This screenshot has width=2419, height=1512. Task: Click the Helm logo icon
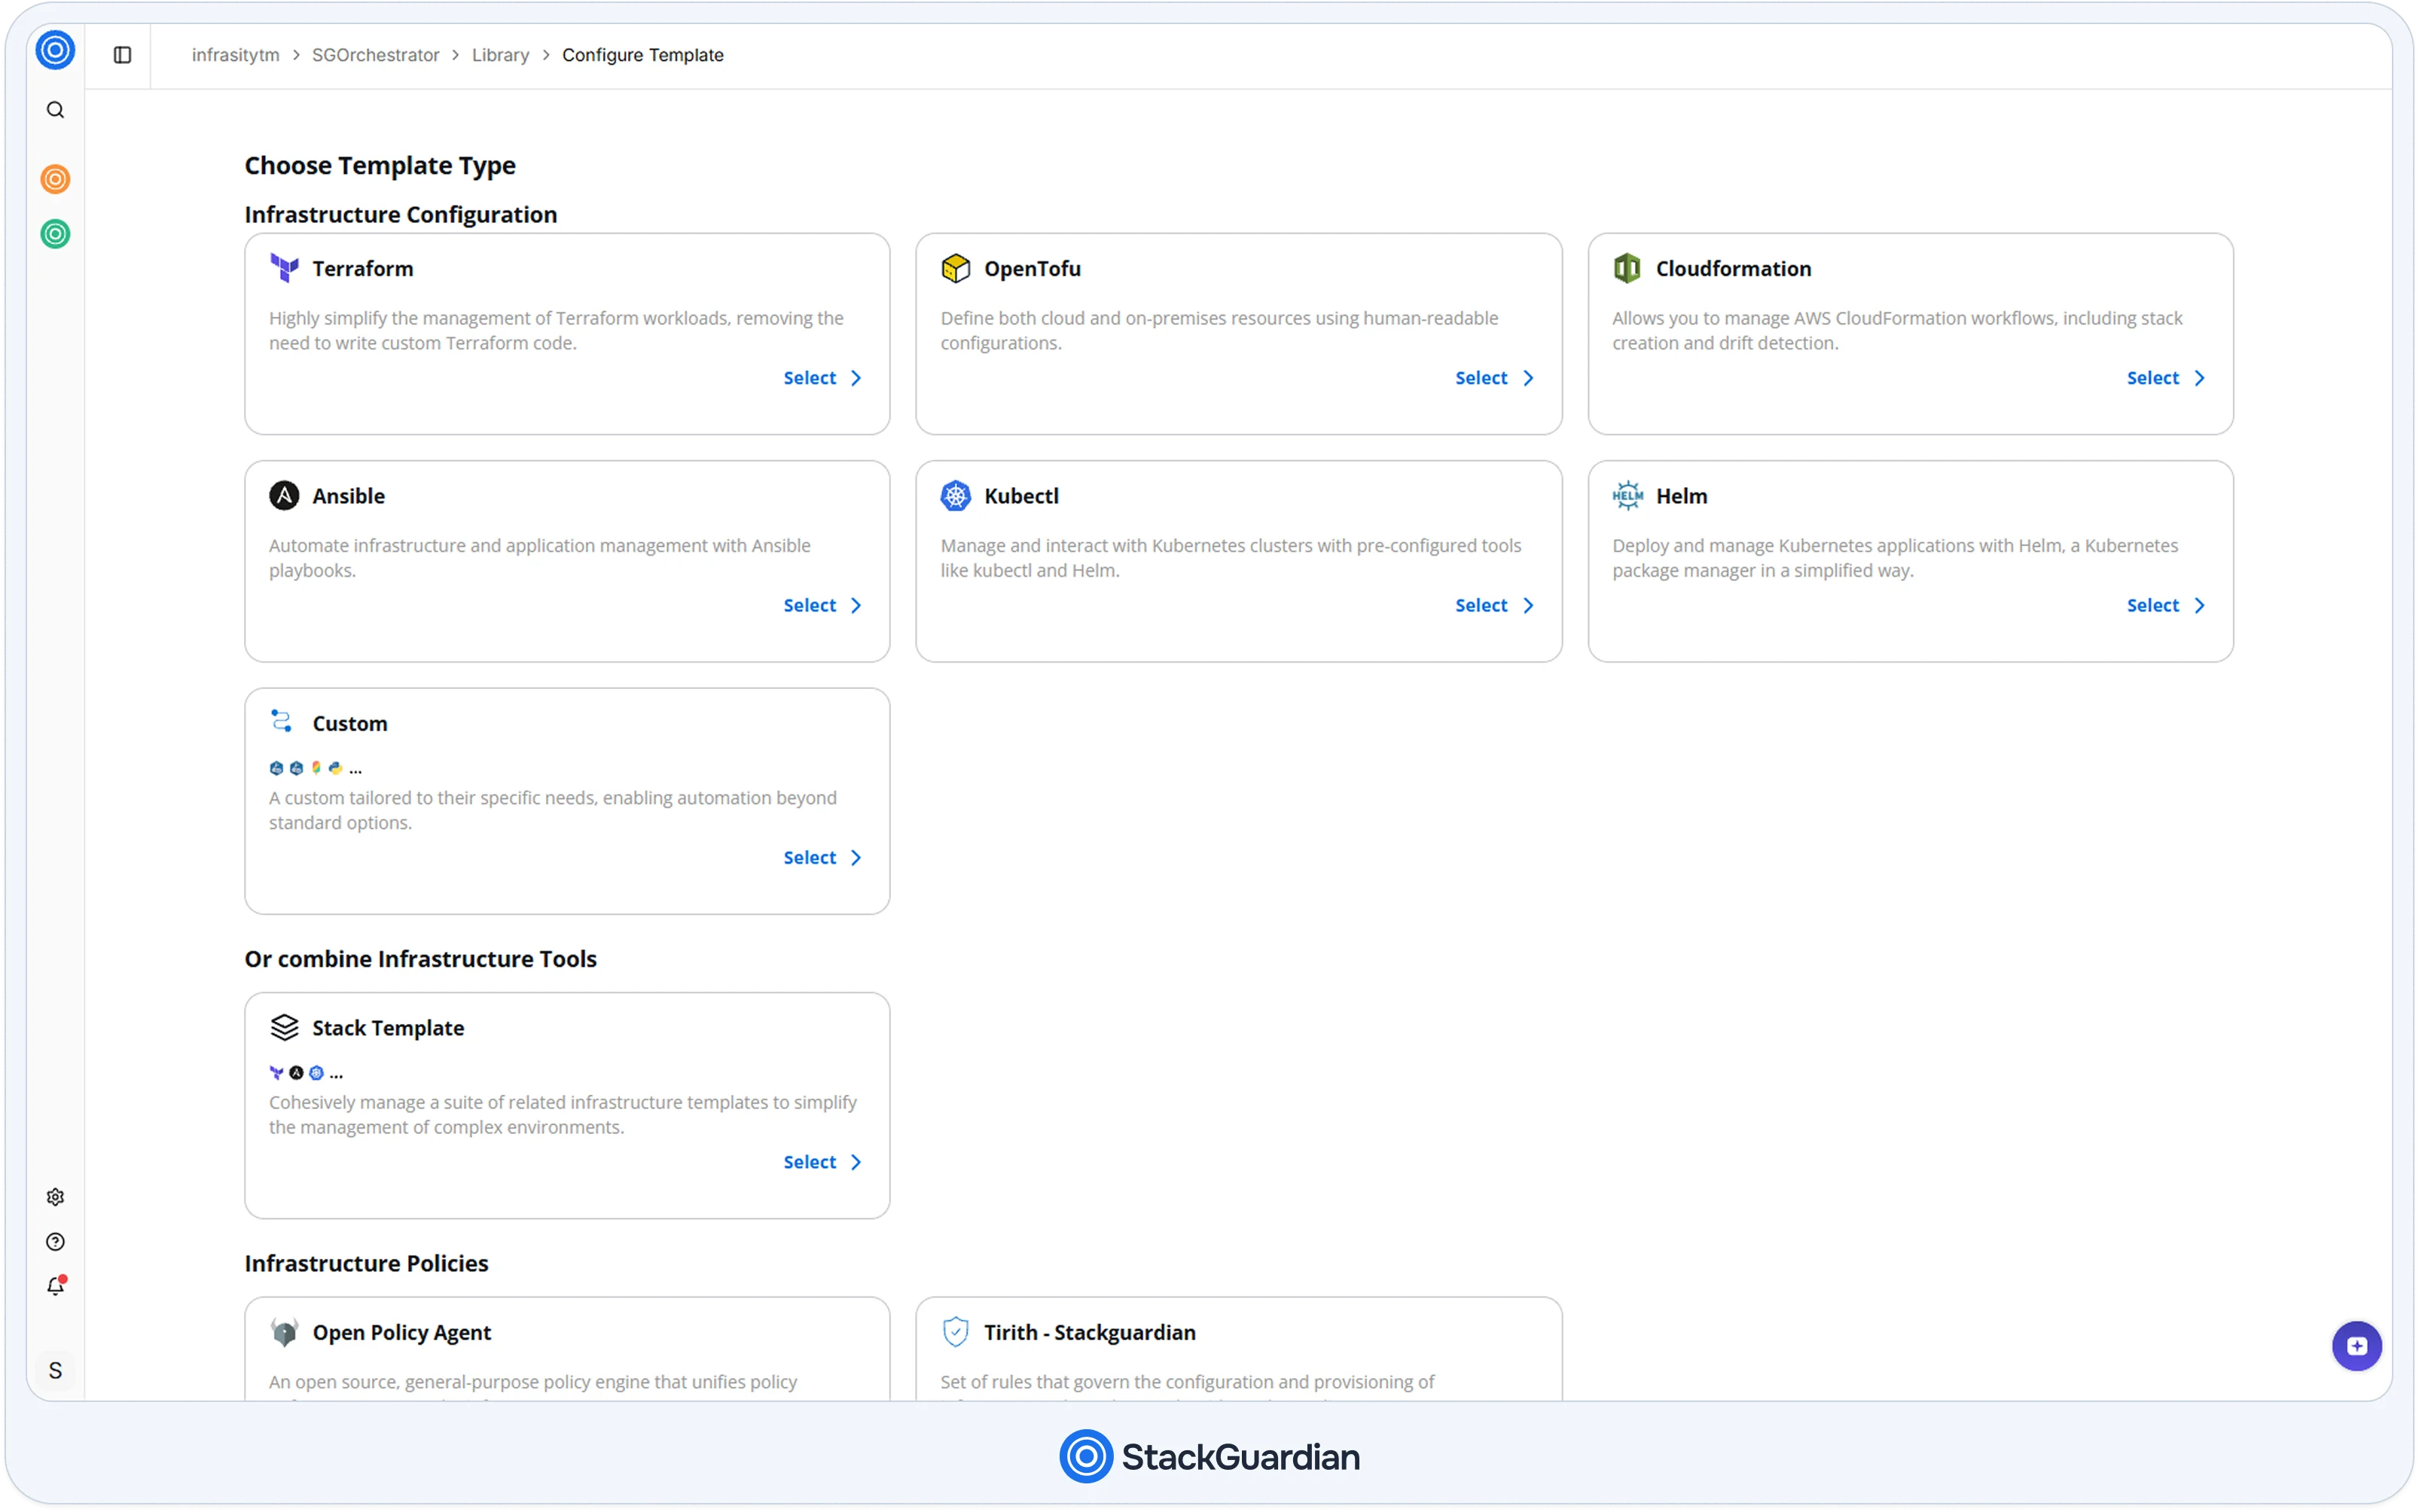click(x=1627, y=496)
